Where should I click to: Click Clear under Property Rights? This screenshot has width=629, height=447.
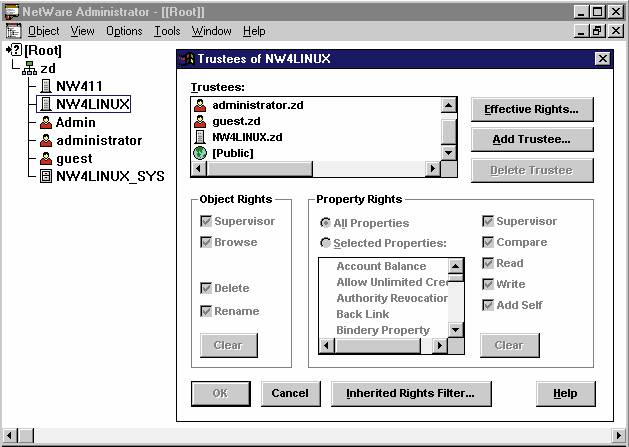[509, 345]
